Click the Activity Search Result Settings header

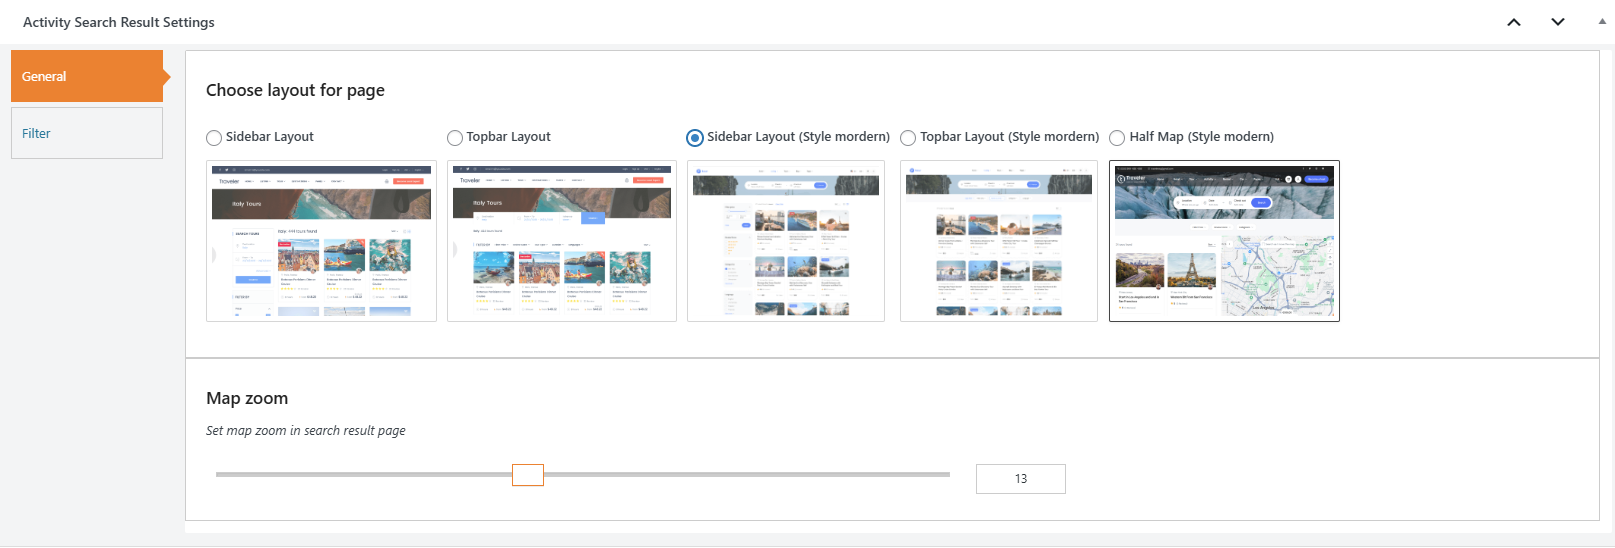point(119,22)
